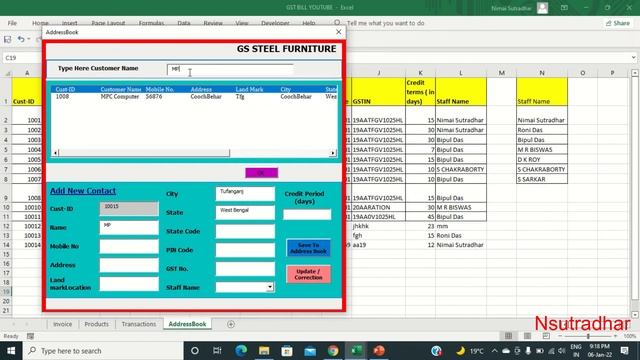Click the Cortana circle icon
The image size is (640, 360).
click(195, 351)
